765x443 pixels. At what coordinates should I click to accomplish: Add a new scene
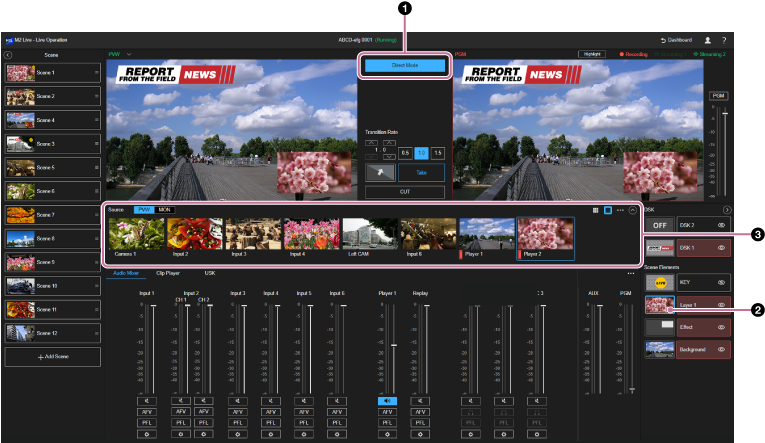pyautogui.click(x=53, y=357)
